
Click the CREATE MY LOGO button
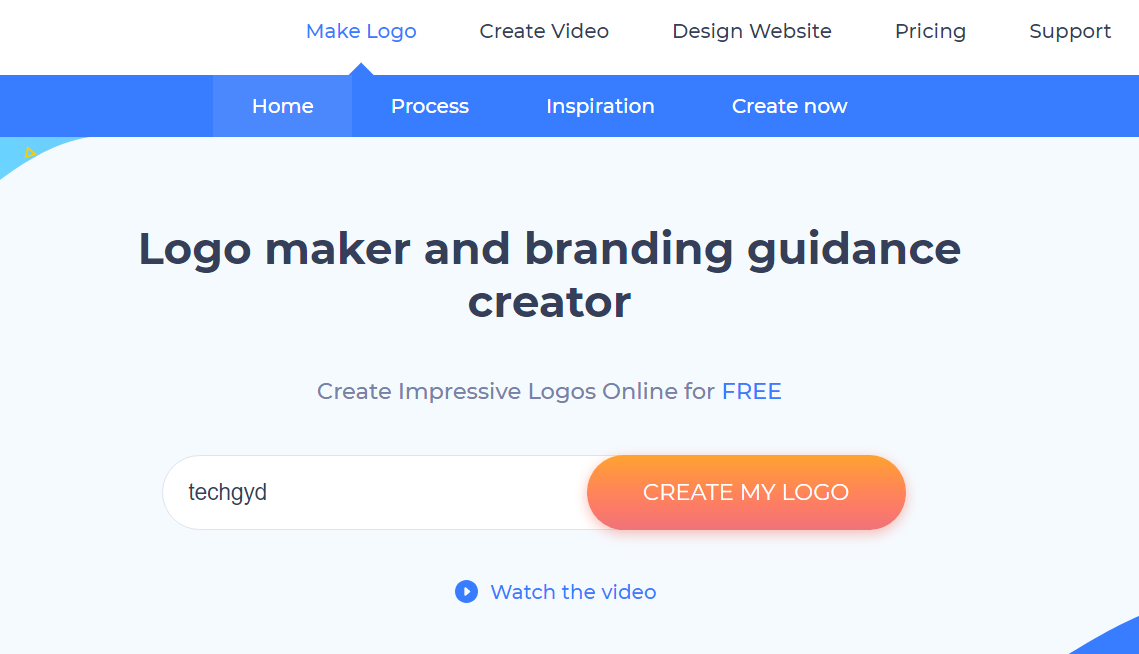[x=746, y=492]
